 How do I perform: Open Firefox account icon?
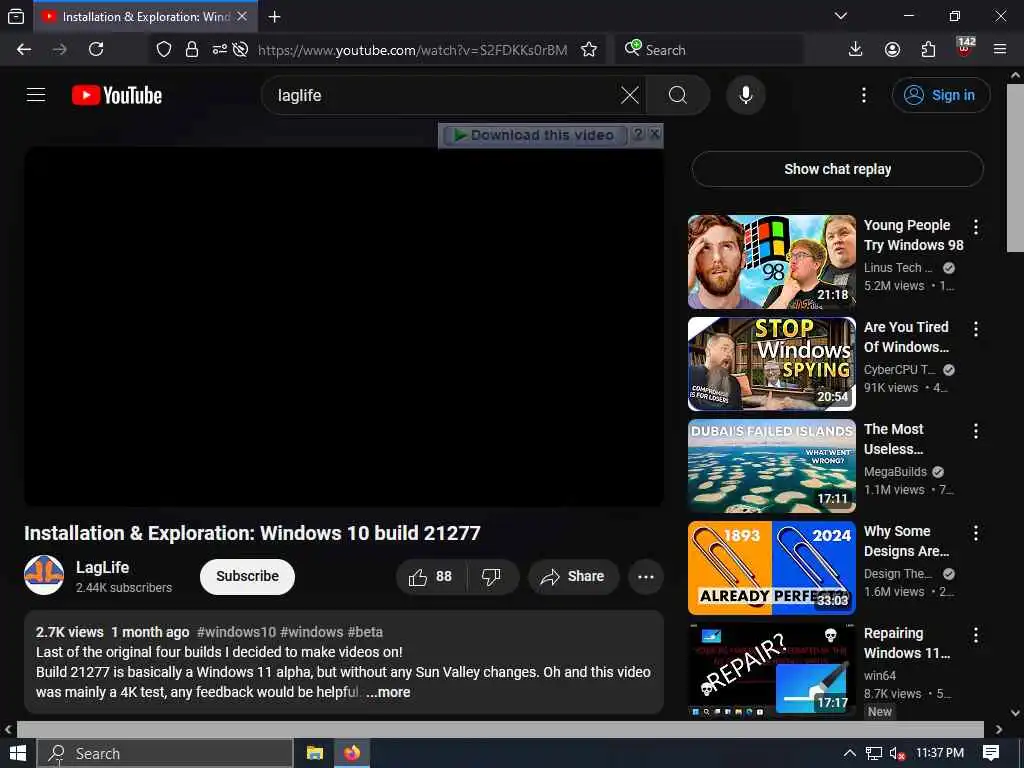(x=892, y=50)
